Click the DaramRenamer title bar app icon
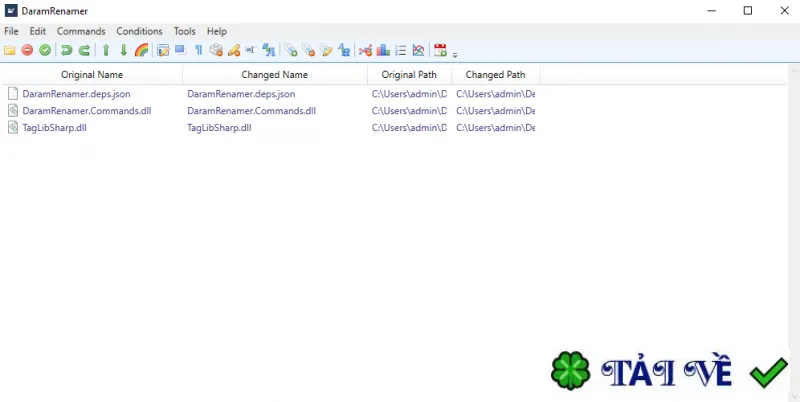This screenshot has width=800, height=402. [11, 11]
